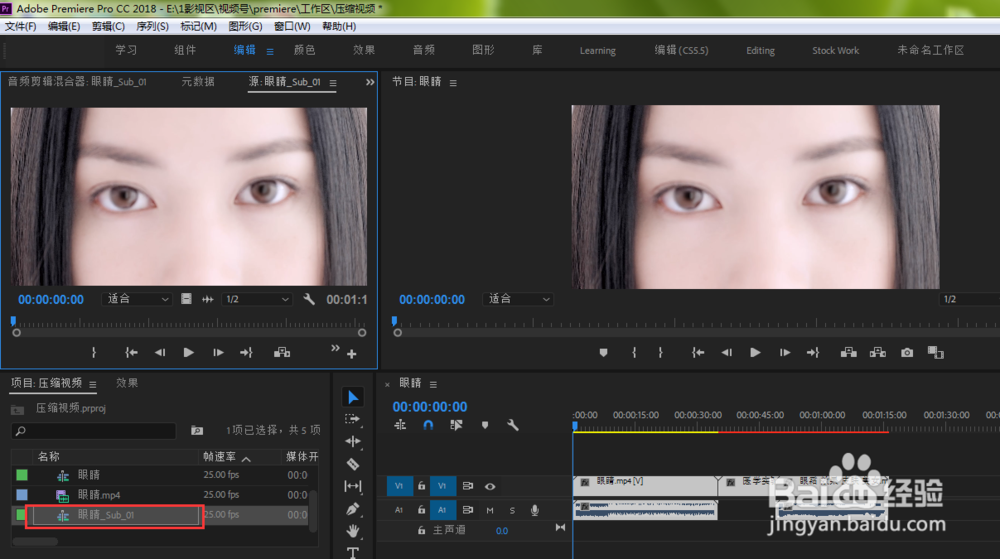Open program monitor resolution 1/2 dropdown

tap(969, 299)
